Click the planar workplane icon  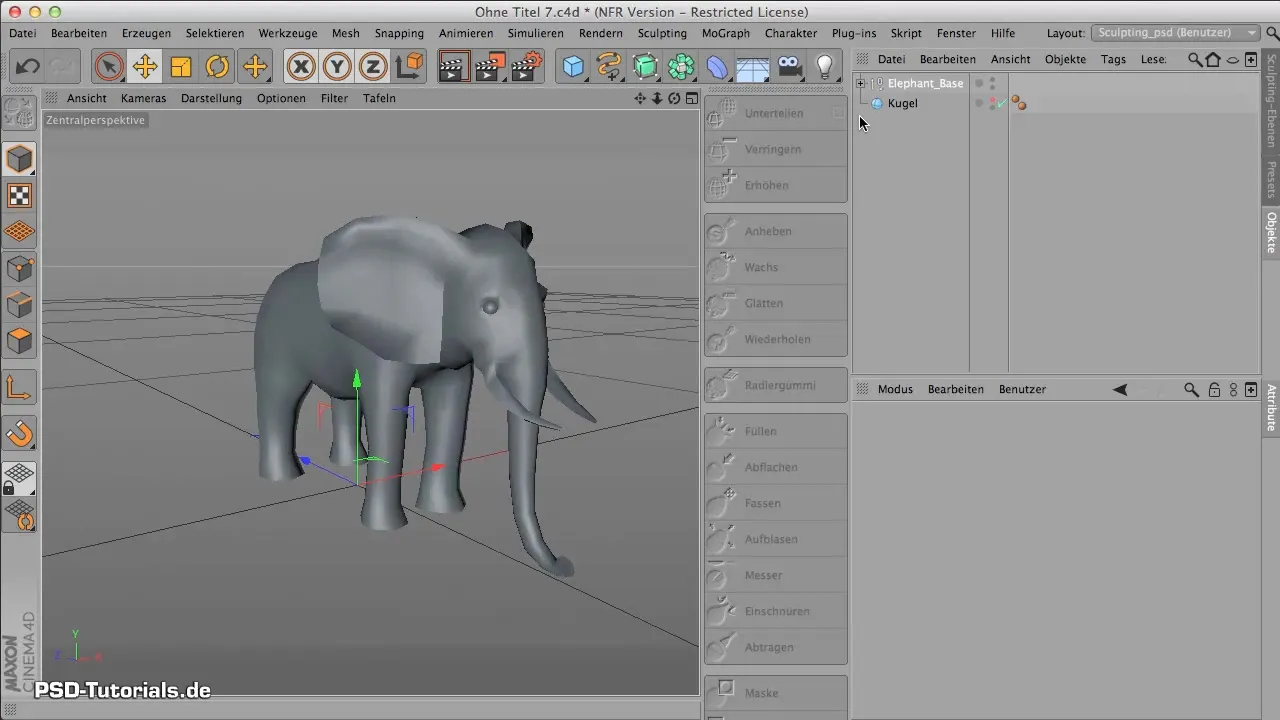coord(20,515)
